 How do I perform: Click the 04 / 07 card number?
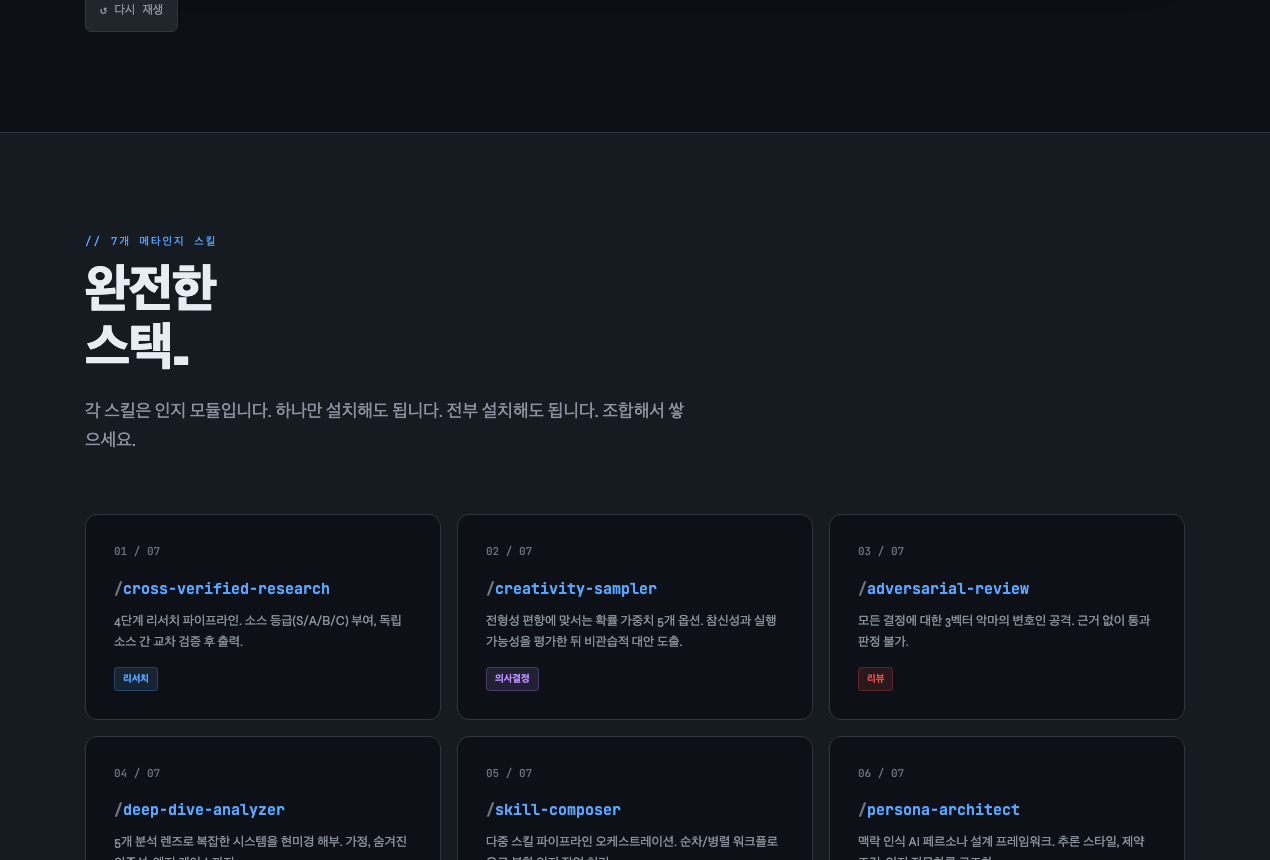pos(137,773)
